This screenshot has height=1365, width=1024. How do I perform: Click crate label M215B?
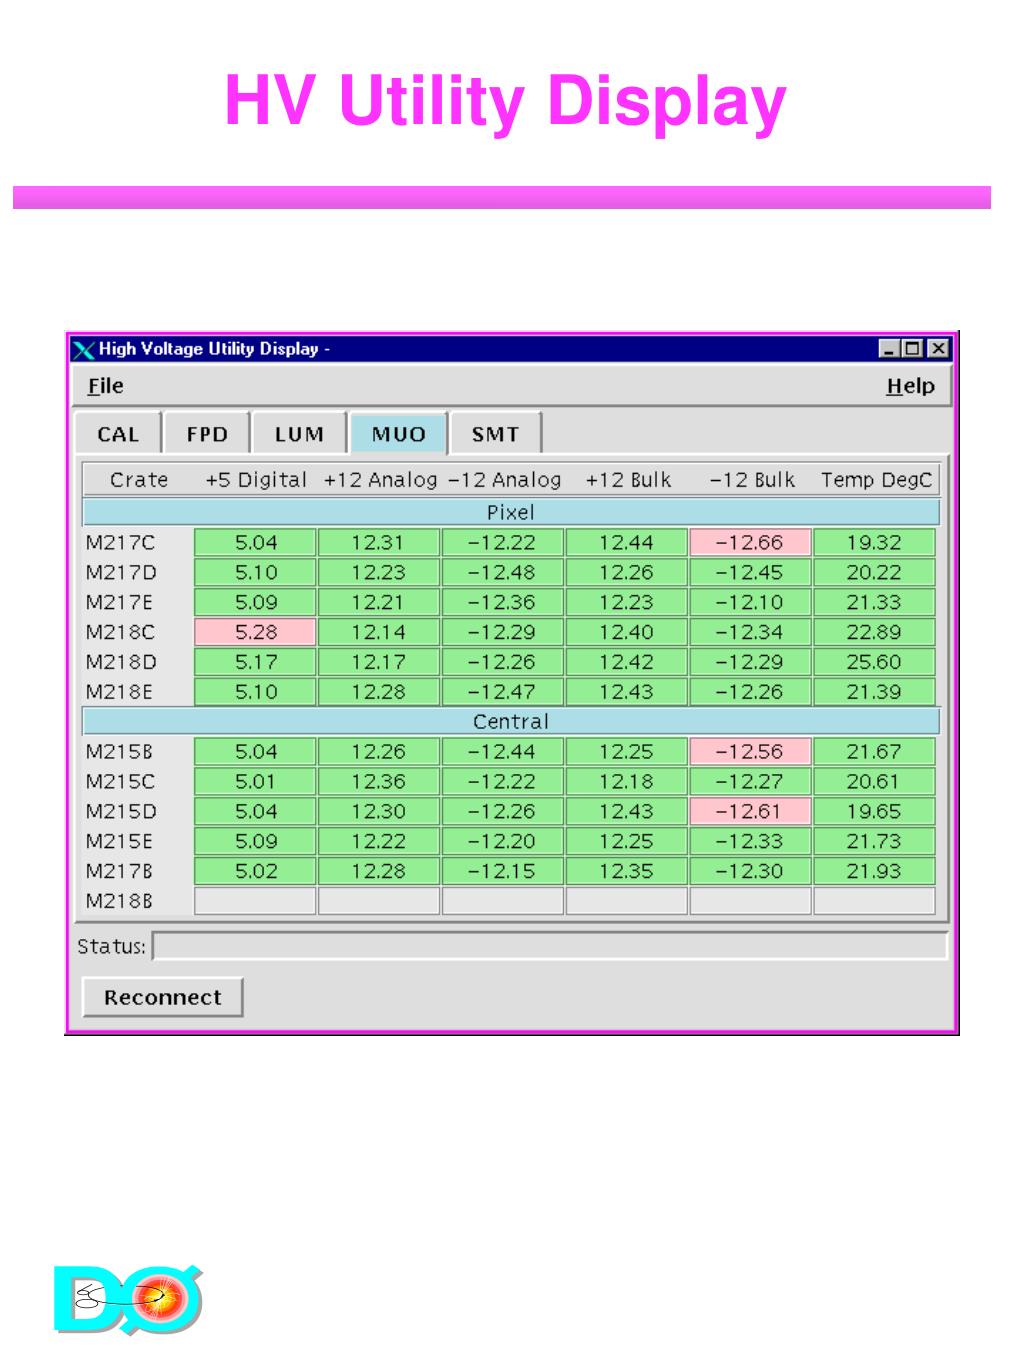[120, 751]
